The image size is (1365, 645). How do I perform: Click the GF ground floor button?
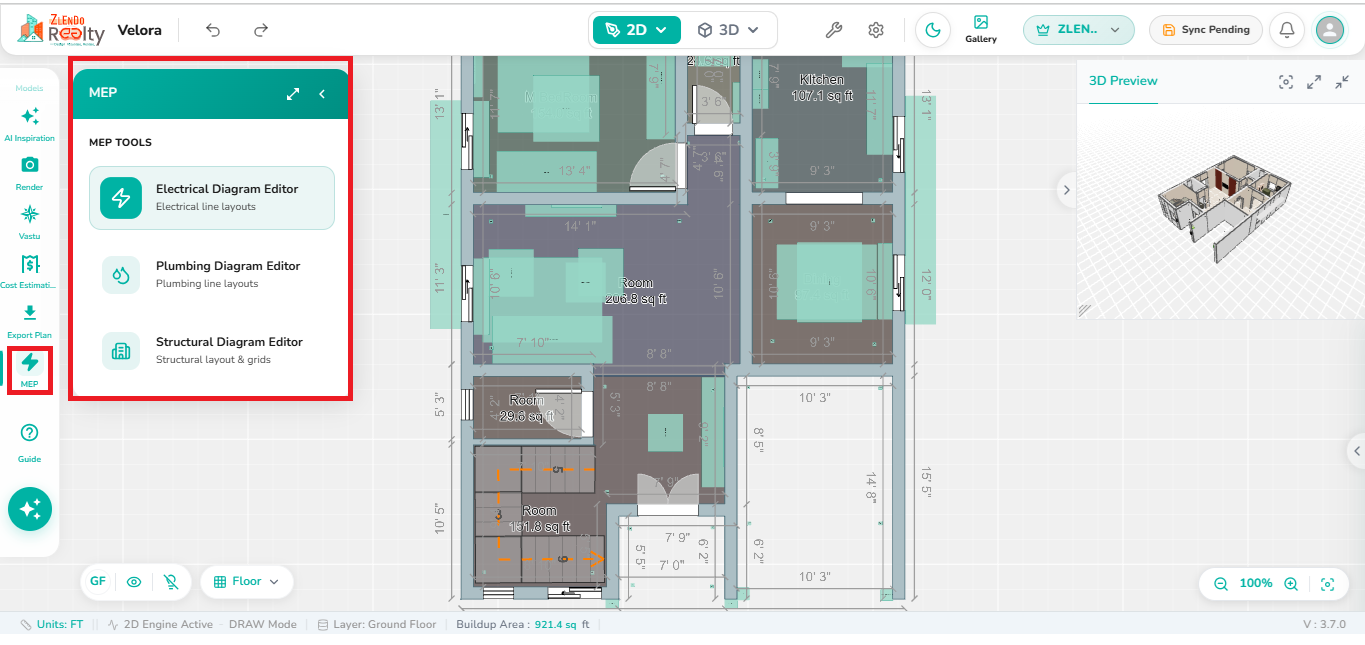tap(98, 581)
